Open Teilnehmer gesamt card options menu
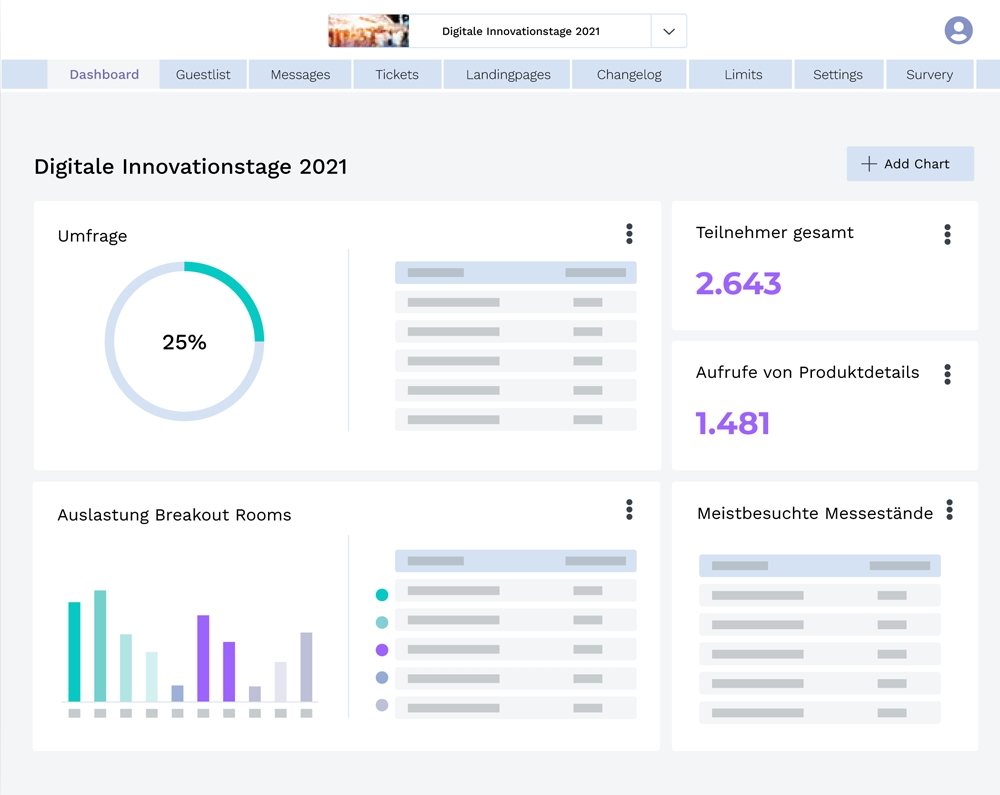The image size is (1000, 795). (947, 234)
